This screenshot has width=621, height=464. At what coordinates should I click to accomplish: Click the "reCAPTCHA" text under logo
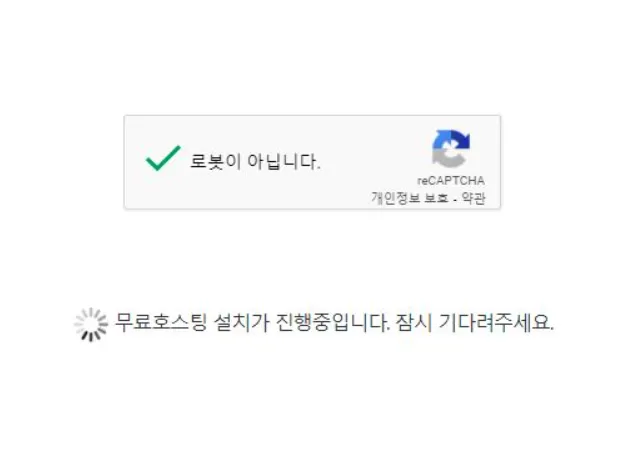pos(451,181)
